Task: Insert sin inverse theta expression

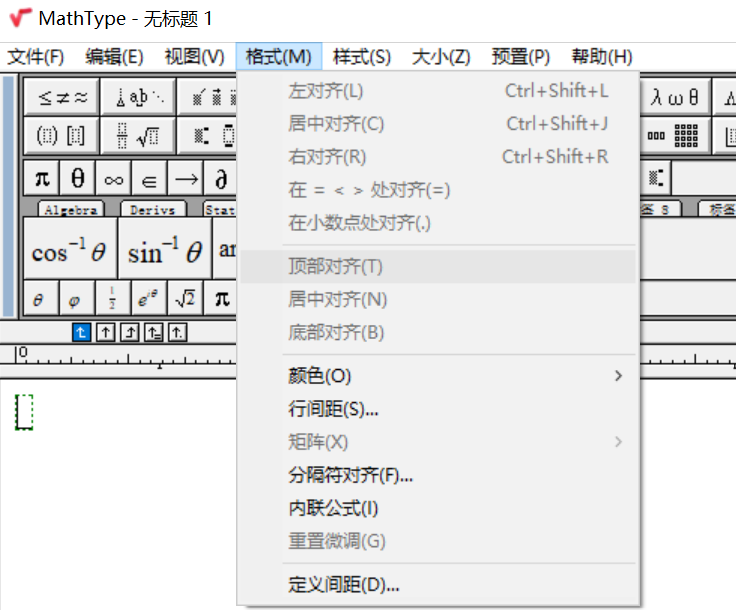Action: point(165,248)
